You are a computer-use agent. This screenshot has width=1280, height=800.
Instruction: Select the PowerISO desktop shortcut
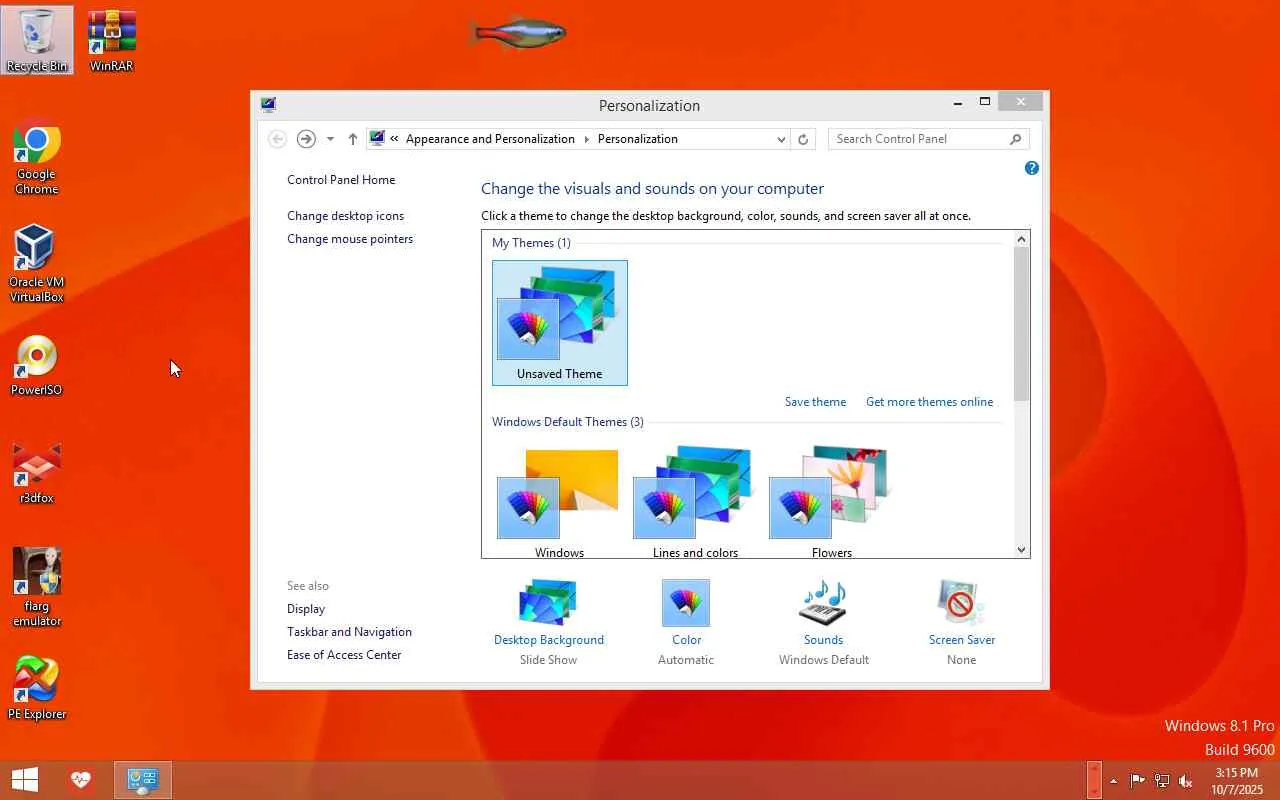point(37,366)
